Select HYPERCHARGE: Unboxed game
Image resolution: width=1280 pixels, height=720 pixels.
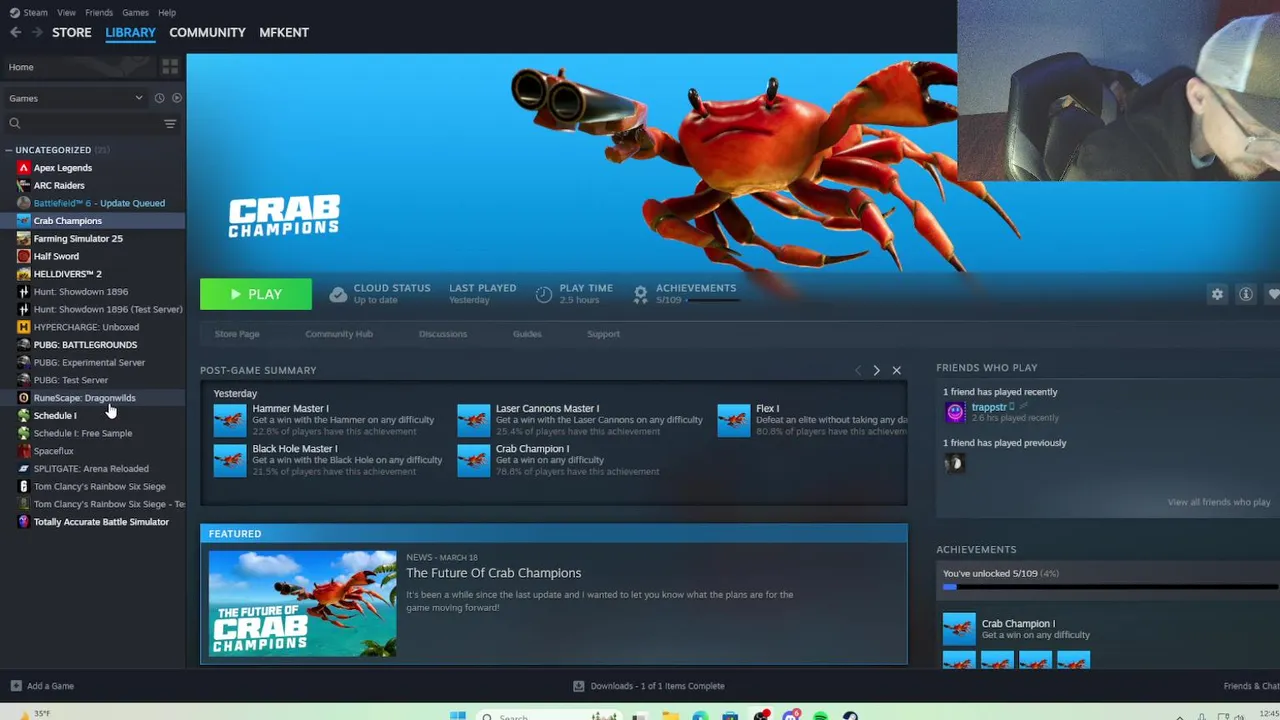click(x=86, y=327)
